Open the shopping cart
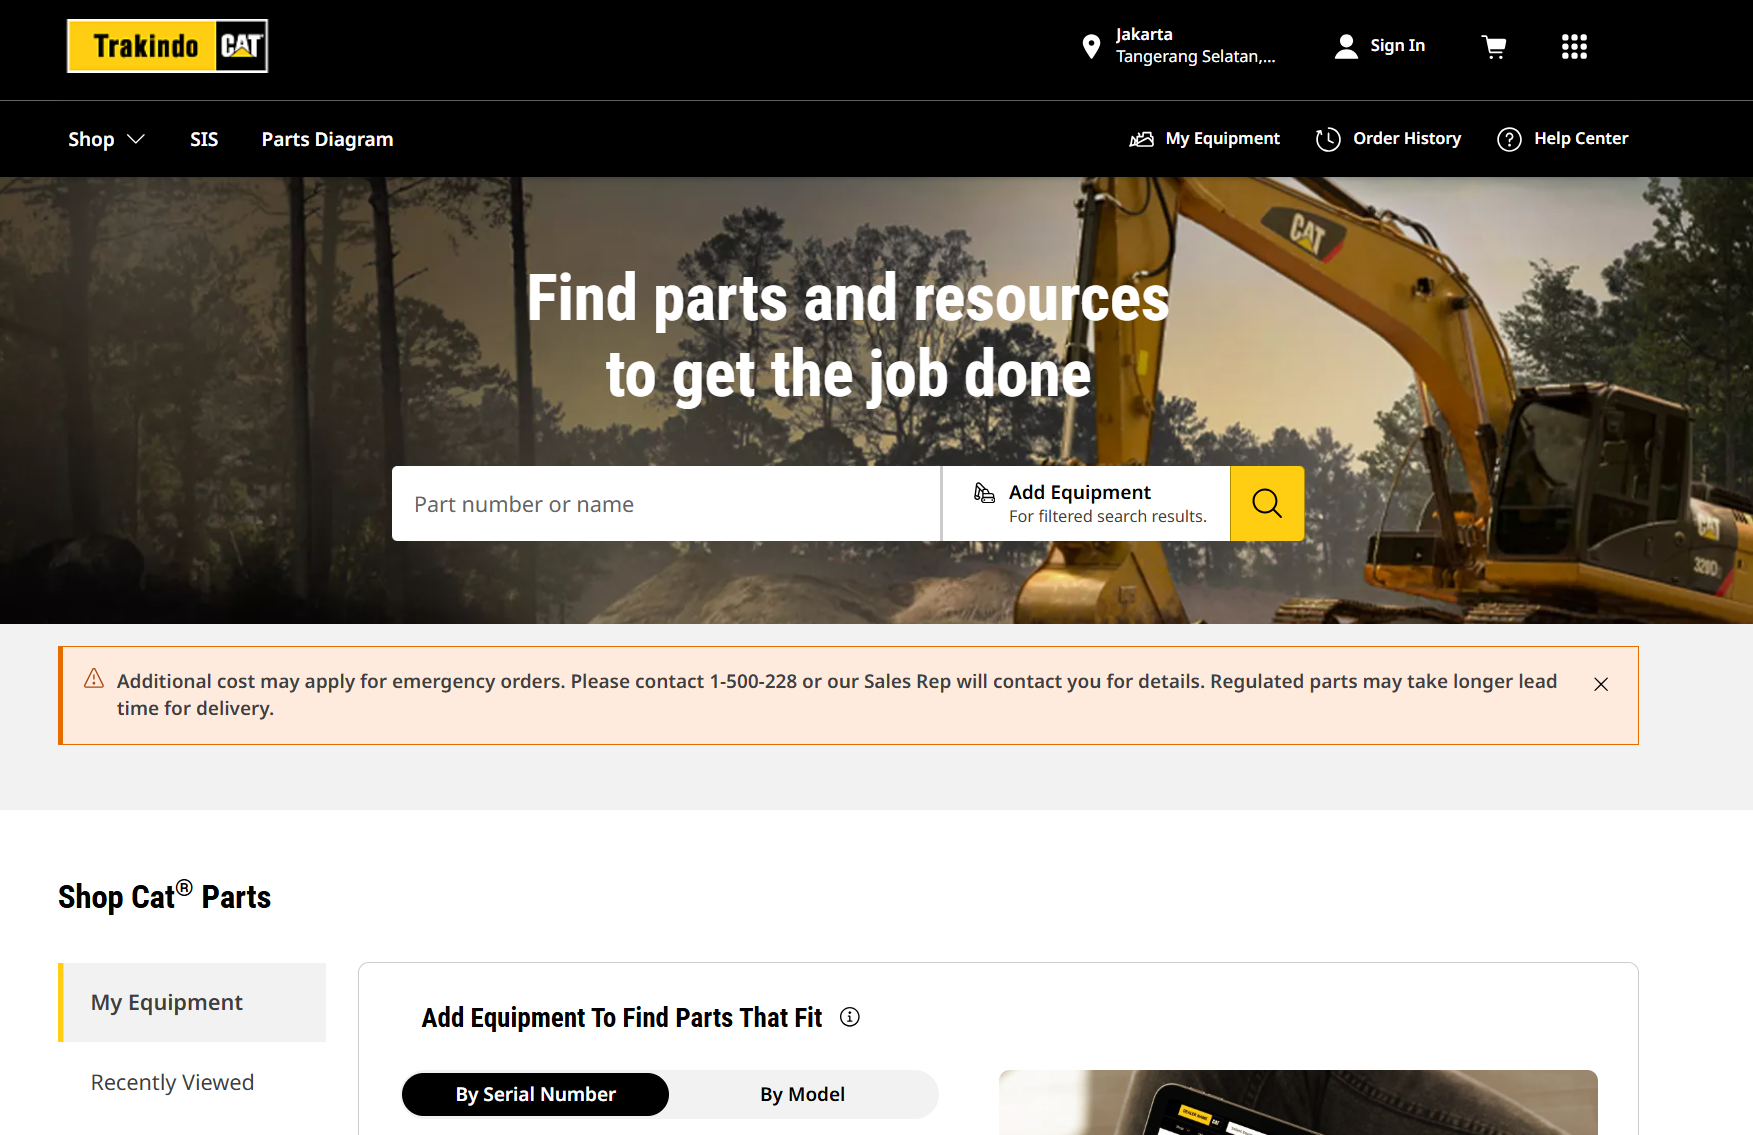 [x=1494, y=46]
